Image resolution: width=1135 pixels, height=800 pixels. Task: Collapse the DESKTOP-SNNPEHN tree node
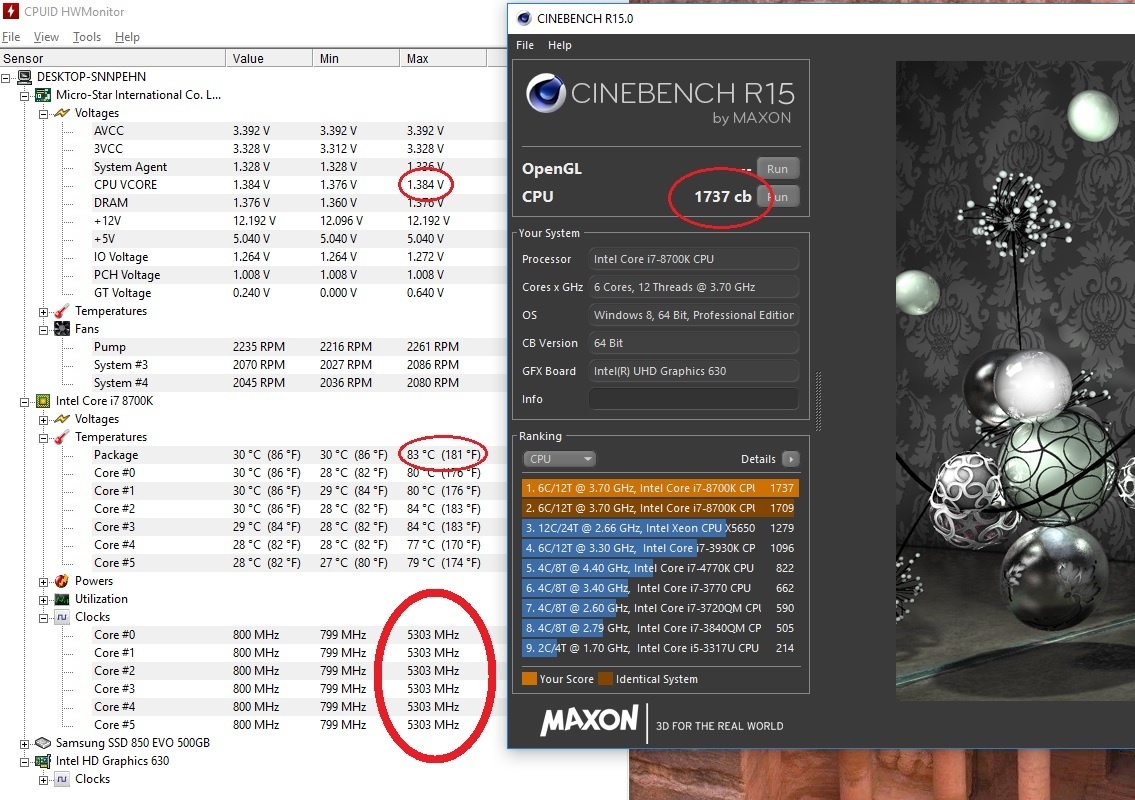pyautogui.click(x=6, y=77)
